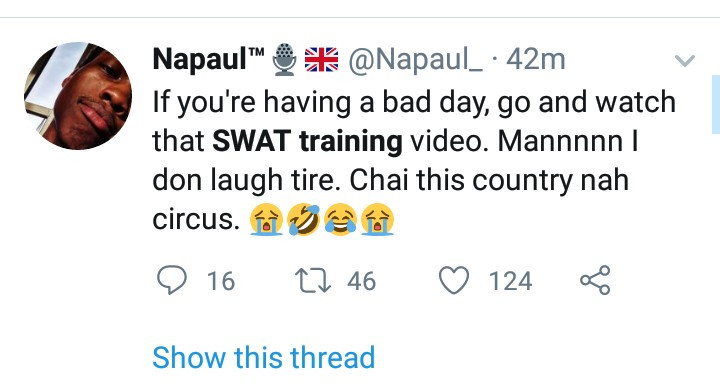
Task: Click the retweet count 46
Action: tap(361, 281)
